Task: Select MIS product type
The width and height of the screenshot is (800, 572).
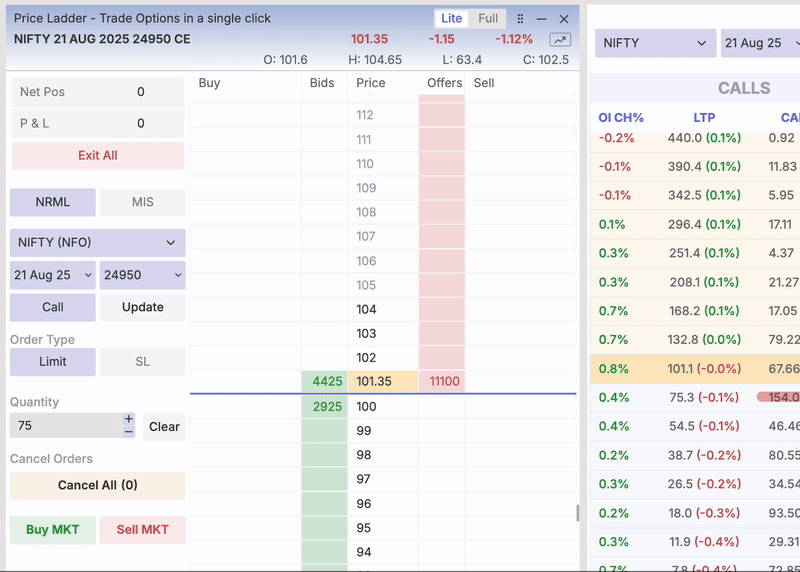Action: 143,202
